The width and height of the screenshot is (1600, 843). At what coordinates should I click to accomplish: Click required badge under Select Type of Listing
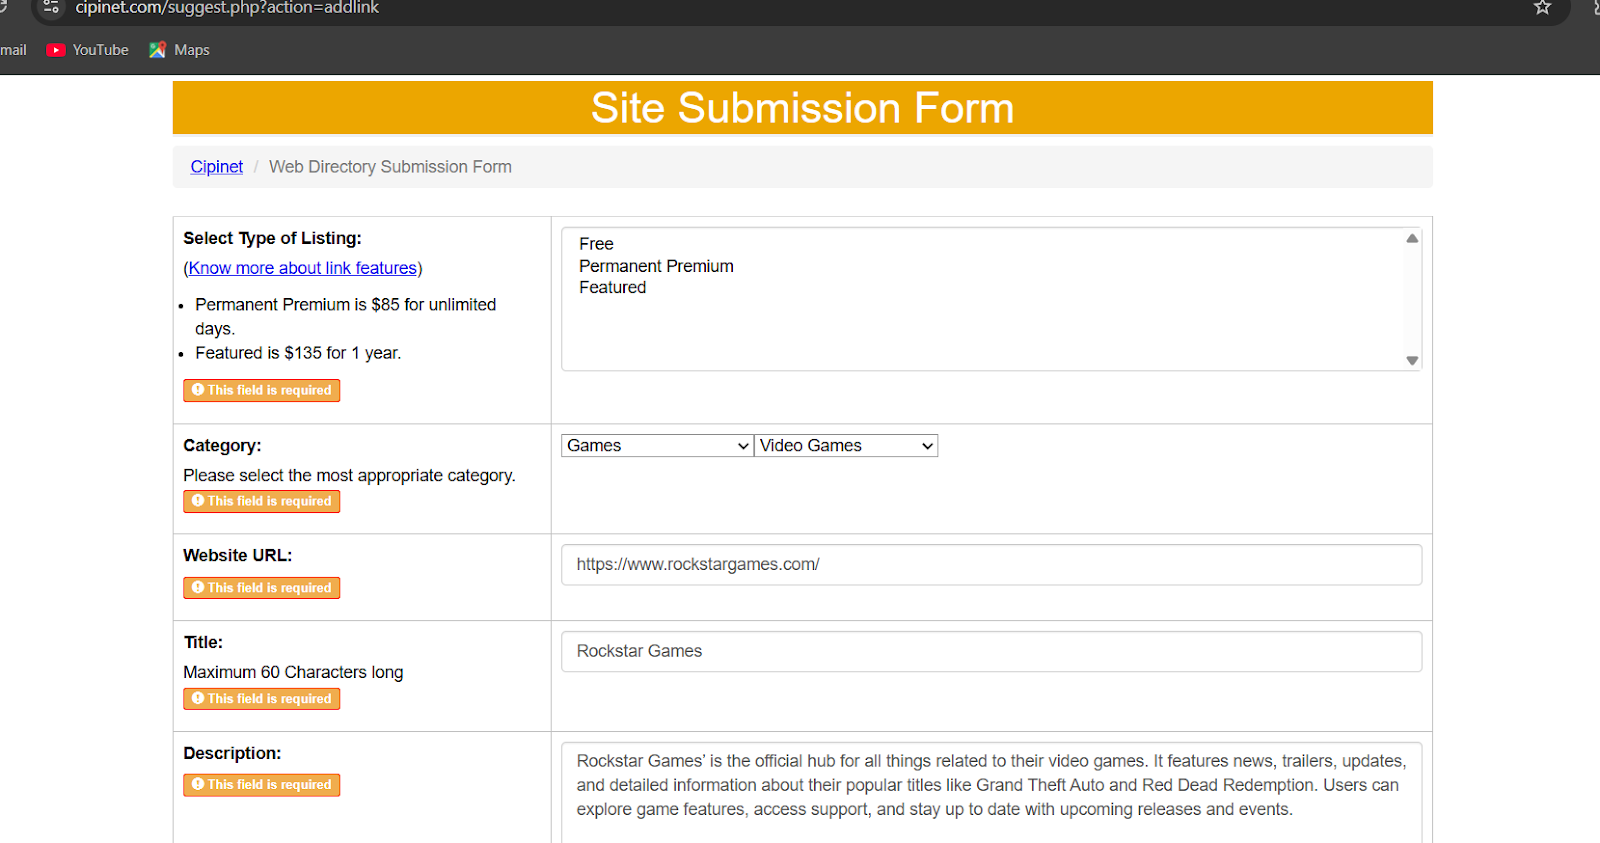tap(262, 391)
